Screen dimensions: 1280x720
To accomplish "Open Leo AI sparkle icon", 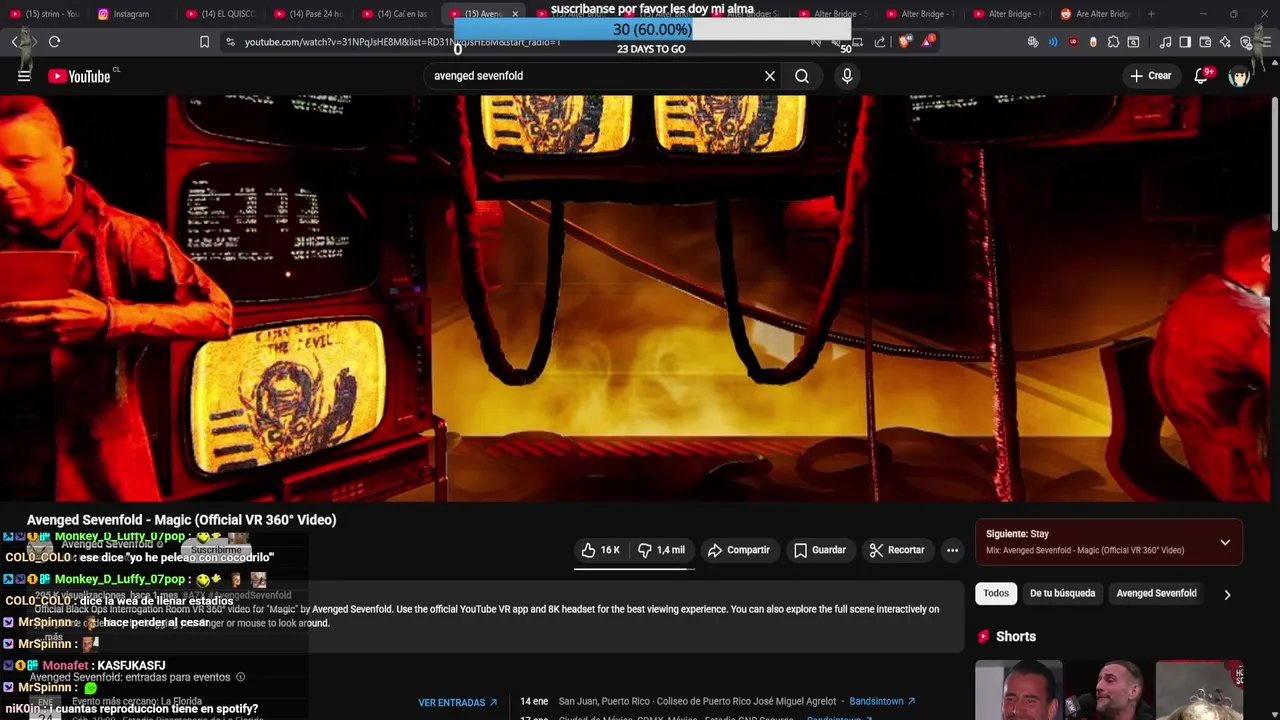I will click(x=1225, y=42).
